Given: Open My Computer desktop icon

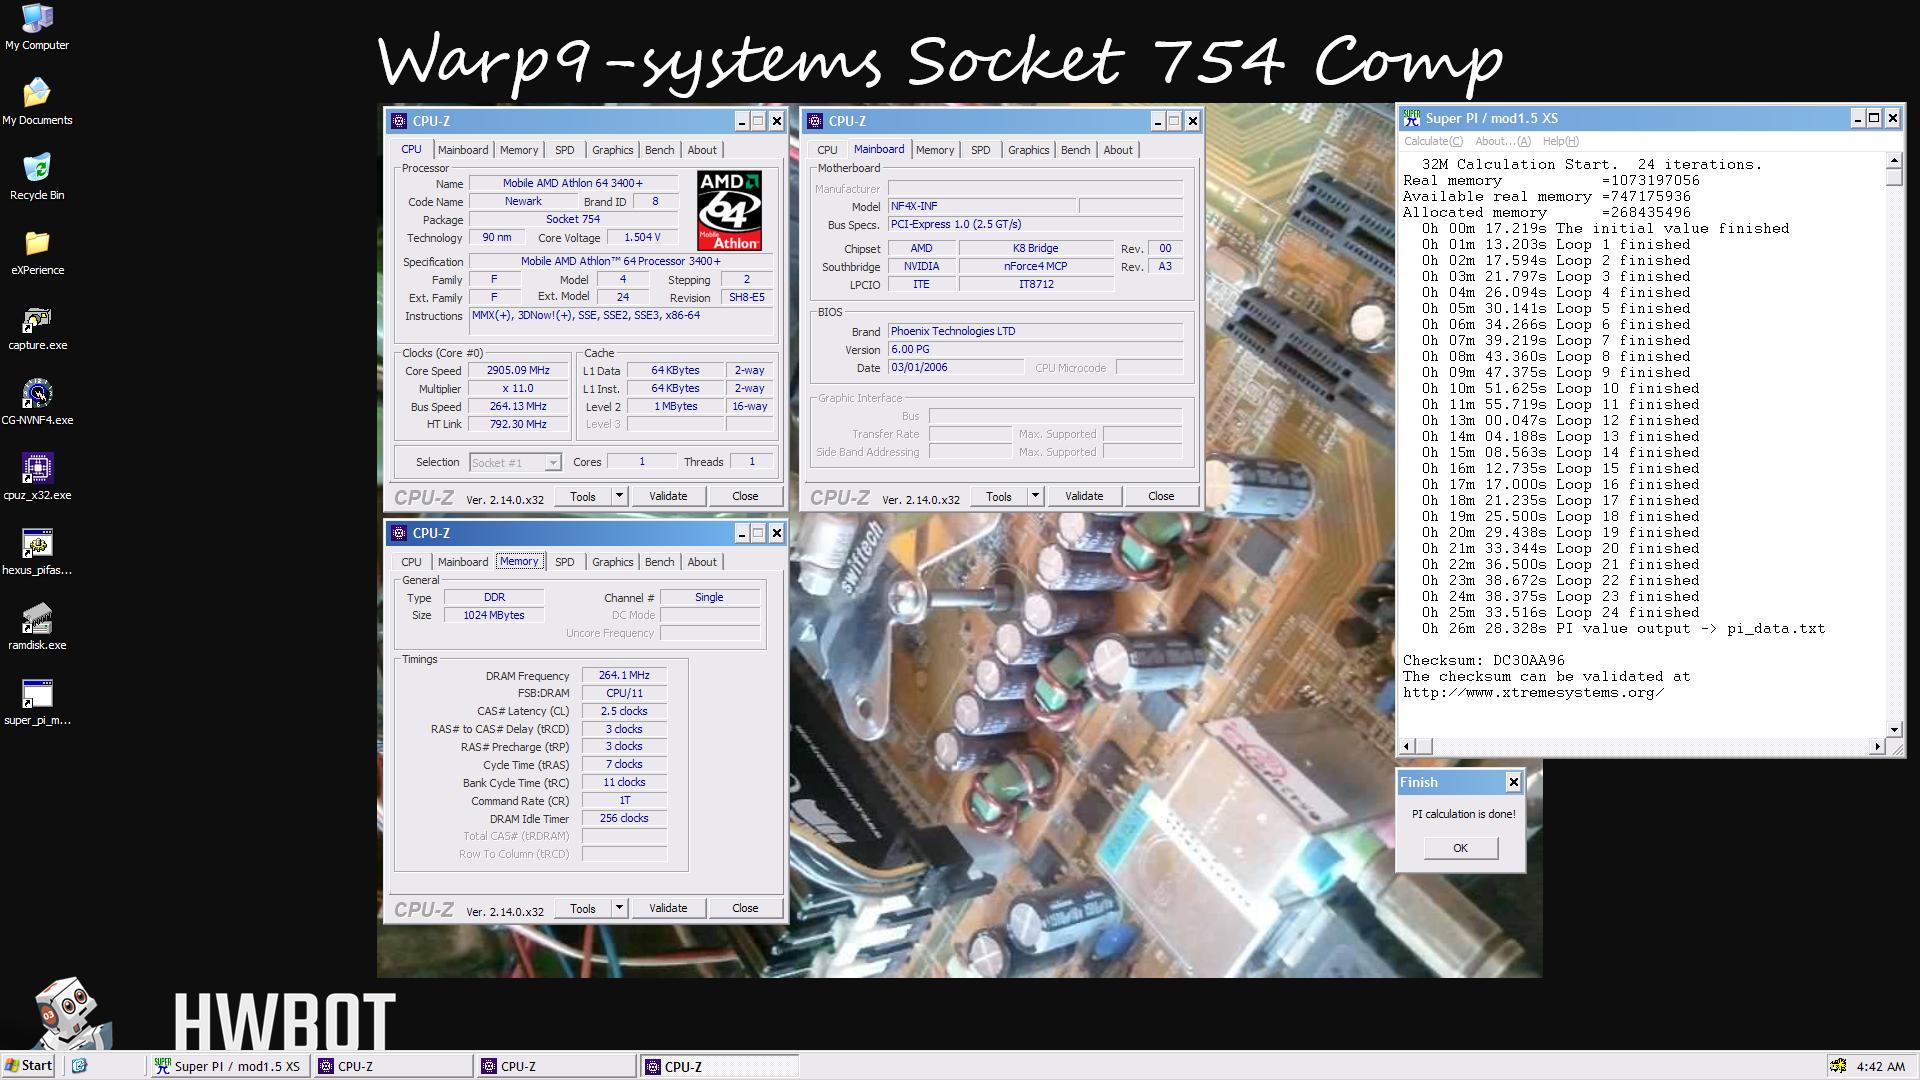Looking at the screenshot, I should coord(37,27).
